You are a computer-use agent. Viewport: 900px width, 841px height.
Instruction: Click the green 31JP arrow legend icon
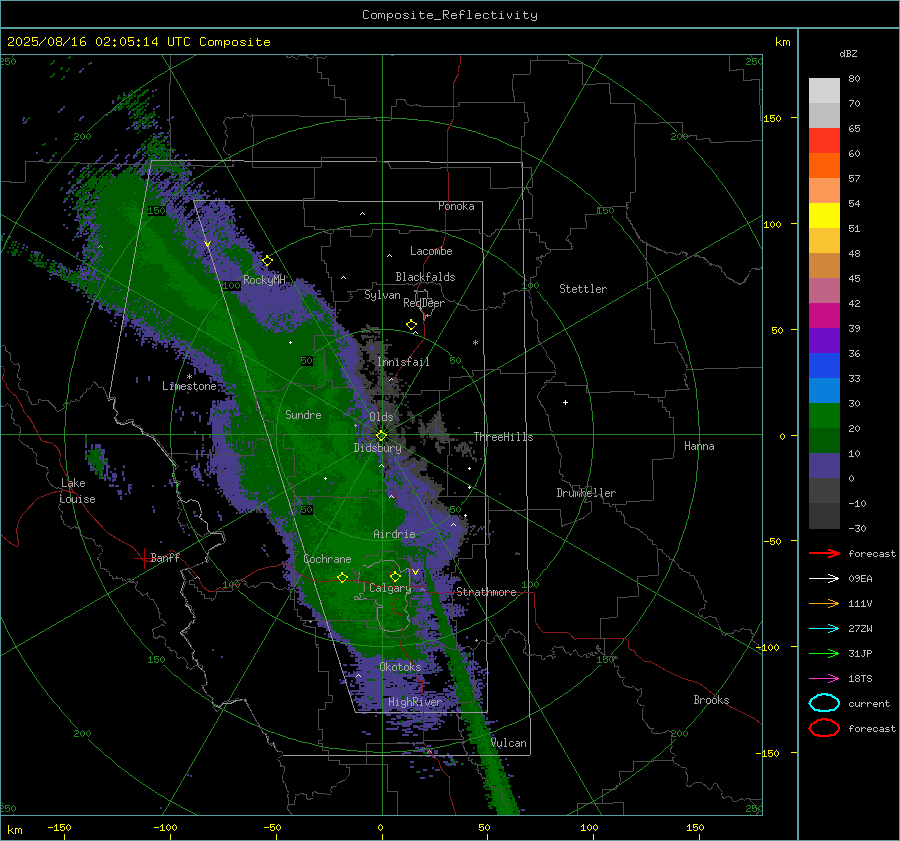pos(824,653)
